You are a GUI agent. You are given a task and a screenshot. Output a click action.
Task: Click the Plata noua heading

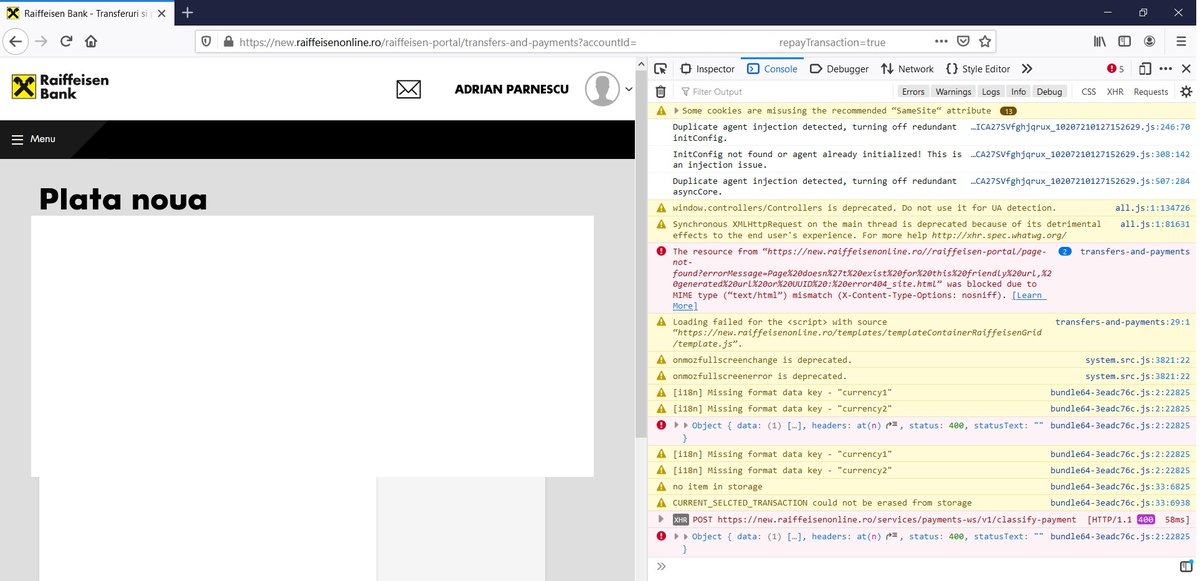click(x=122, y=199)
